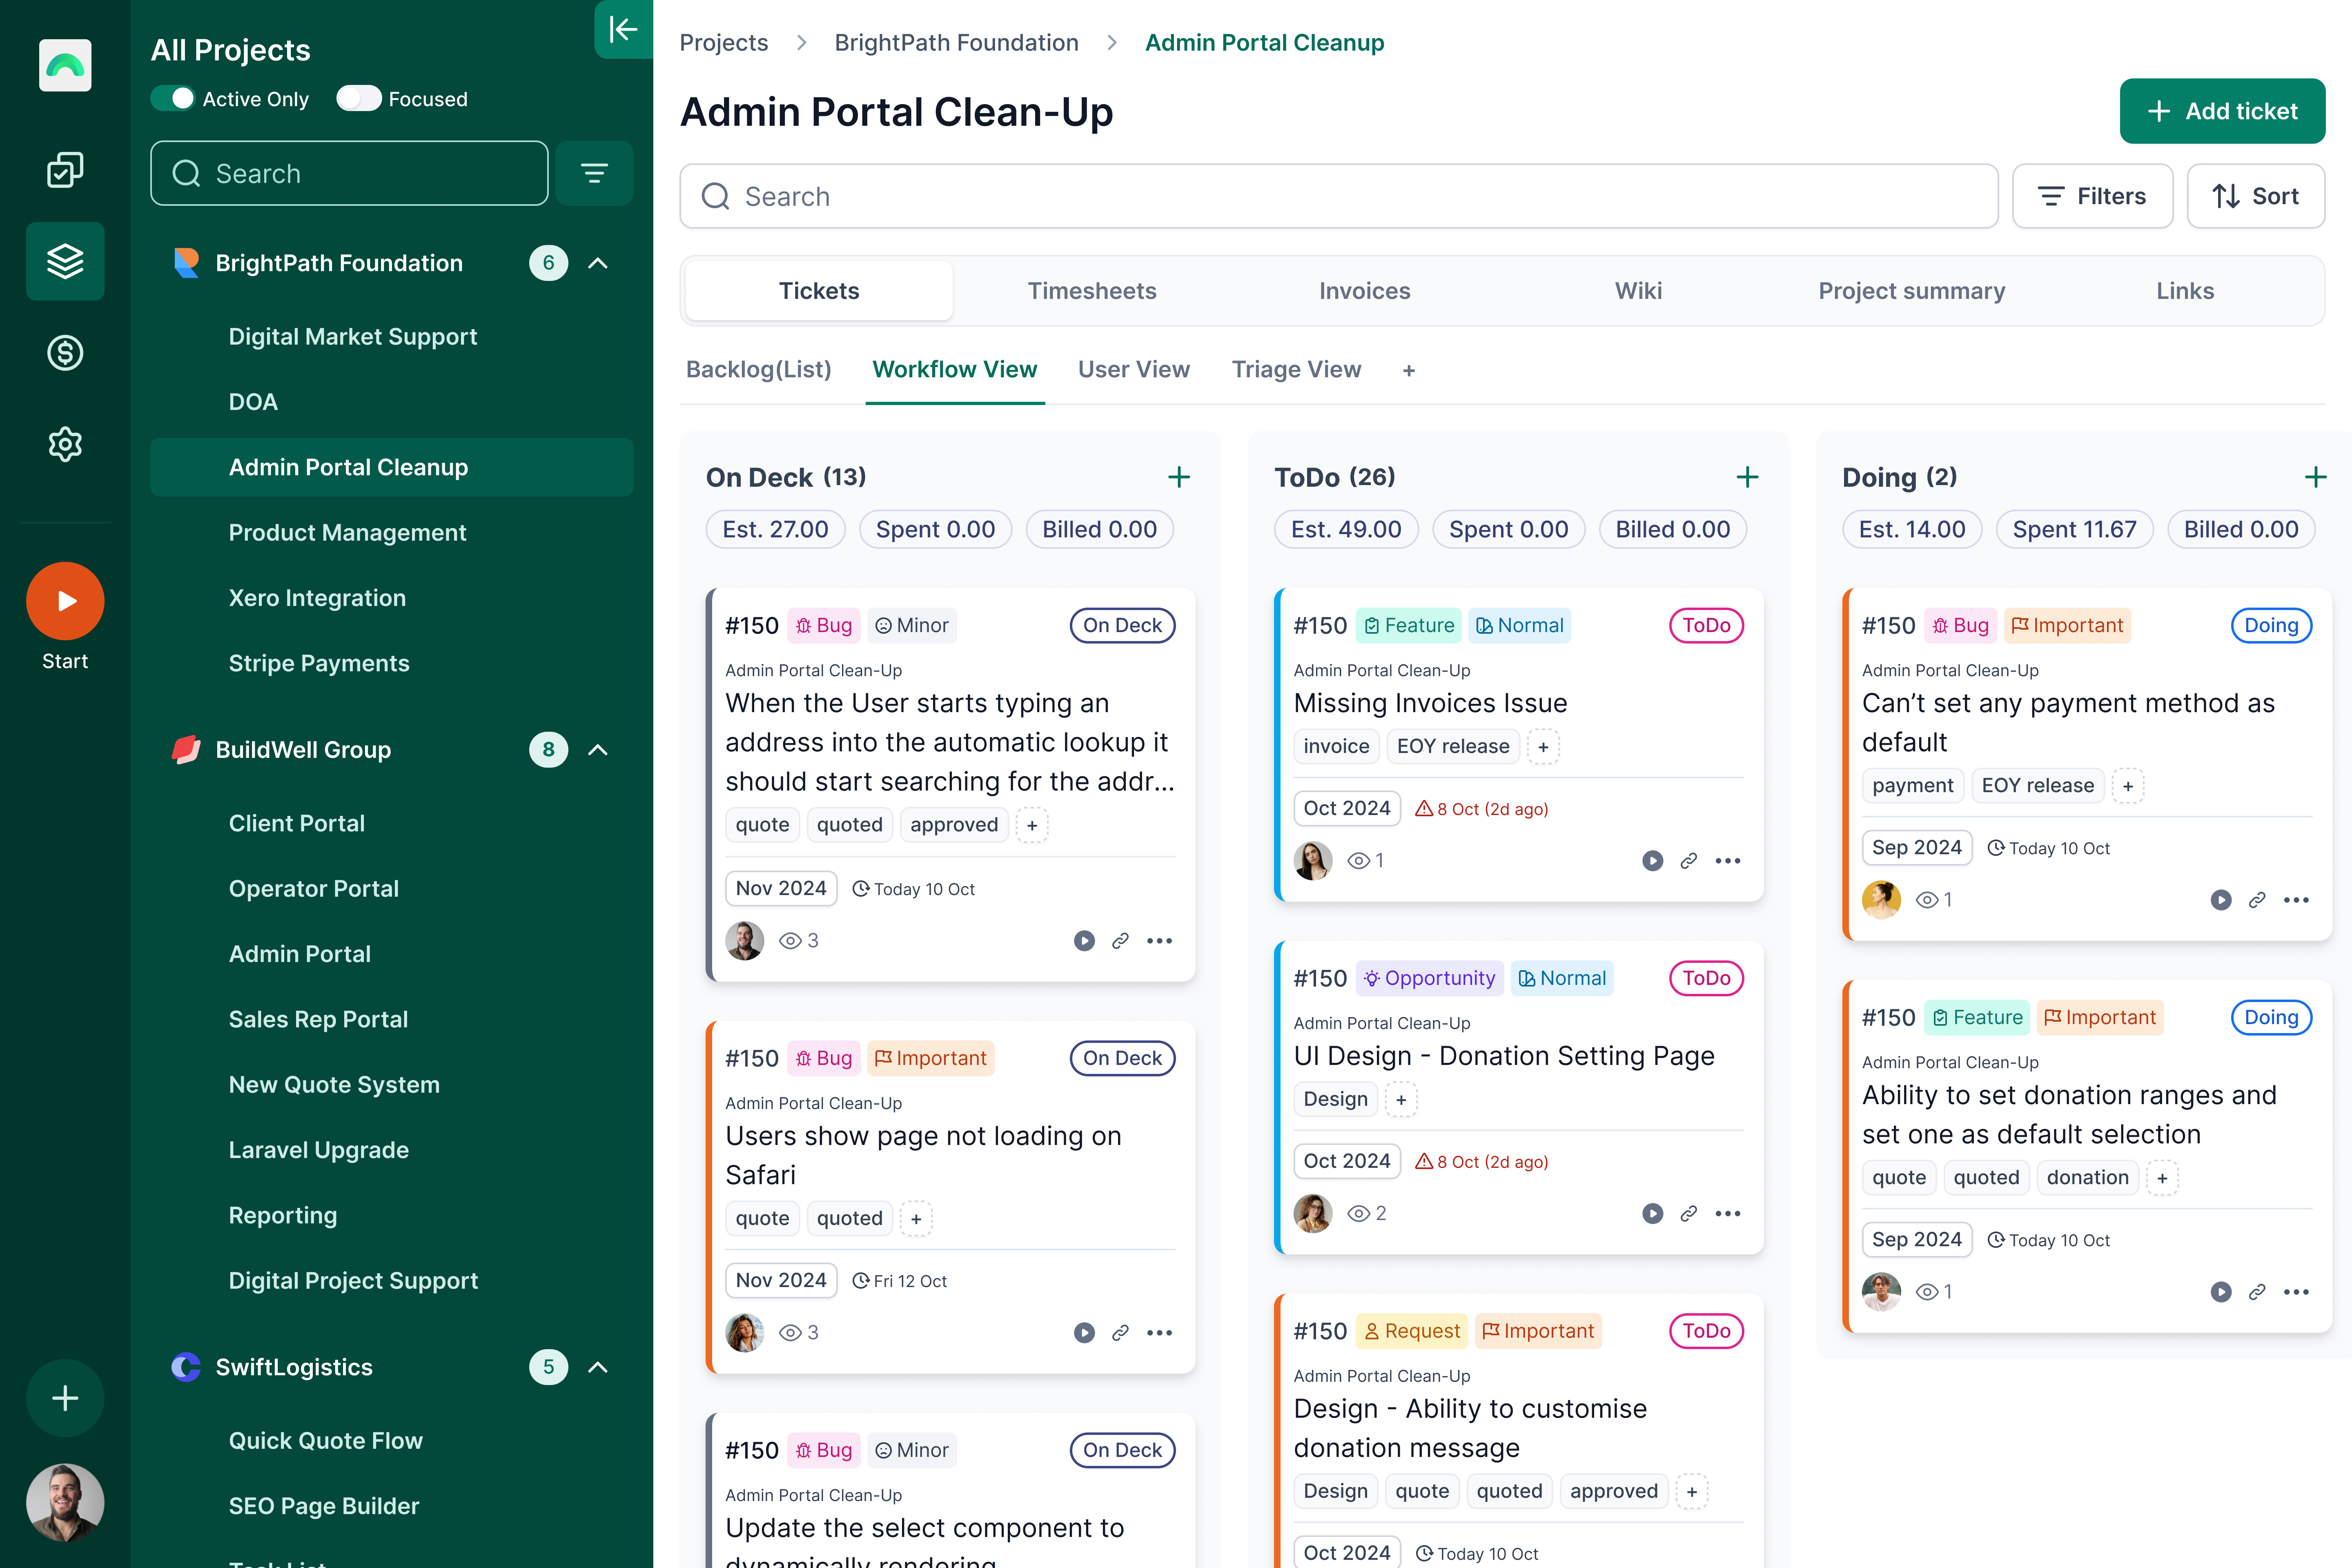
Task: Change the Nov 2024 sprint on address lookup ticket
Action: (x=781, y=888)
